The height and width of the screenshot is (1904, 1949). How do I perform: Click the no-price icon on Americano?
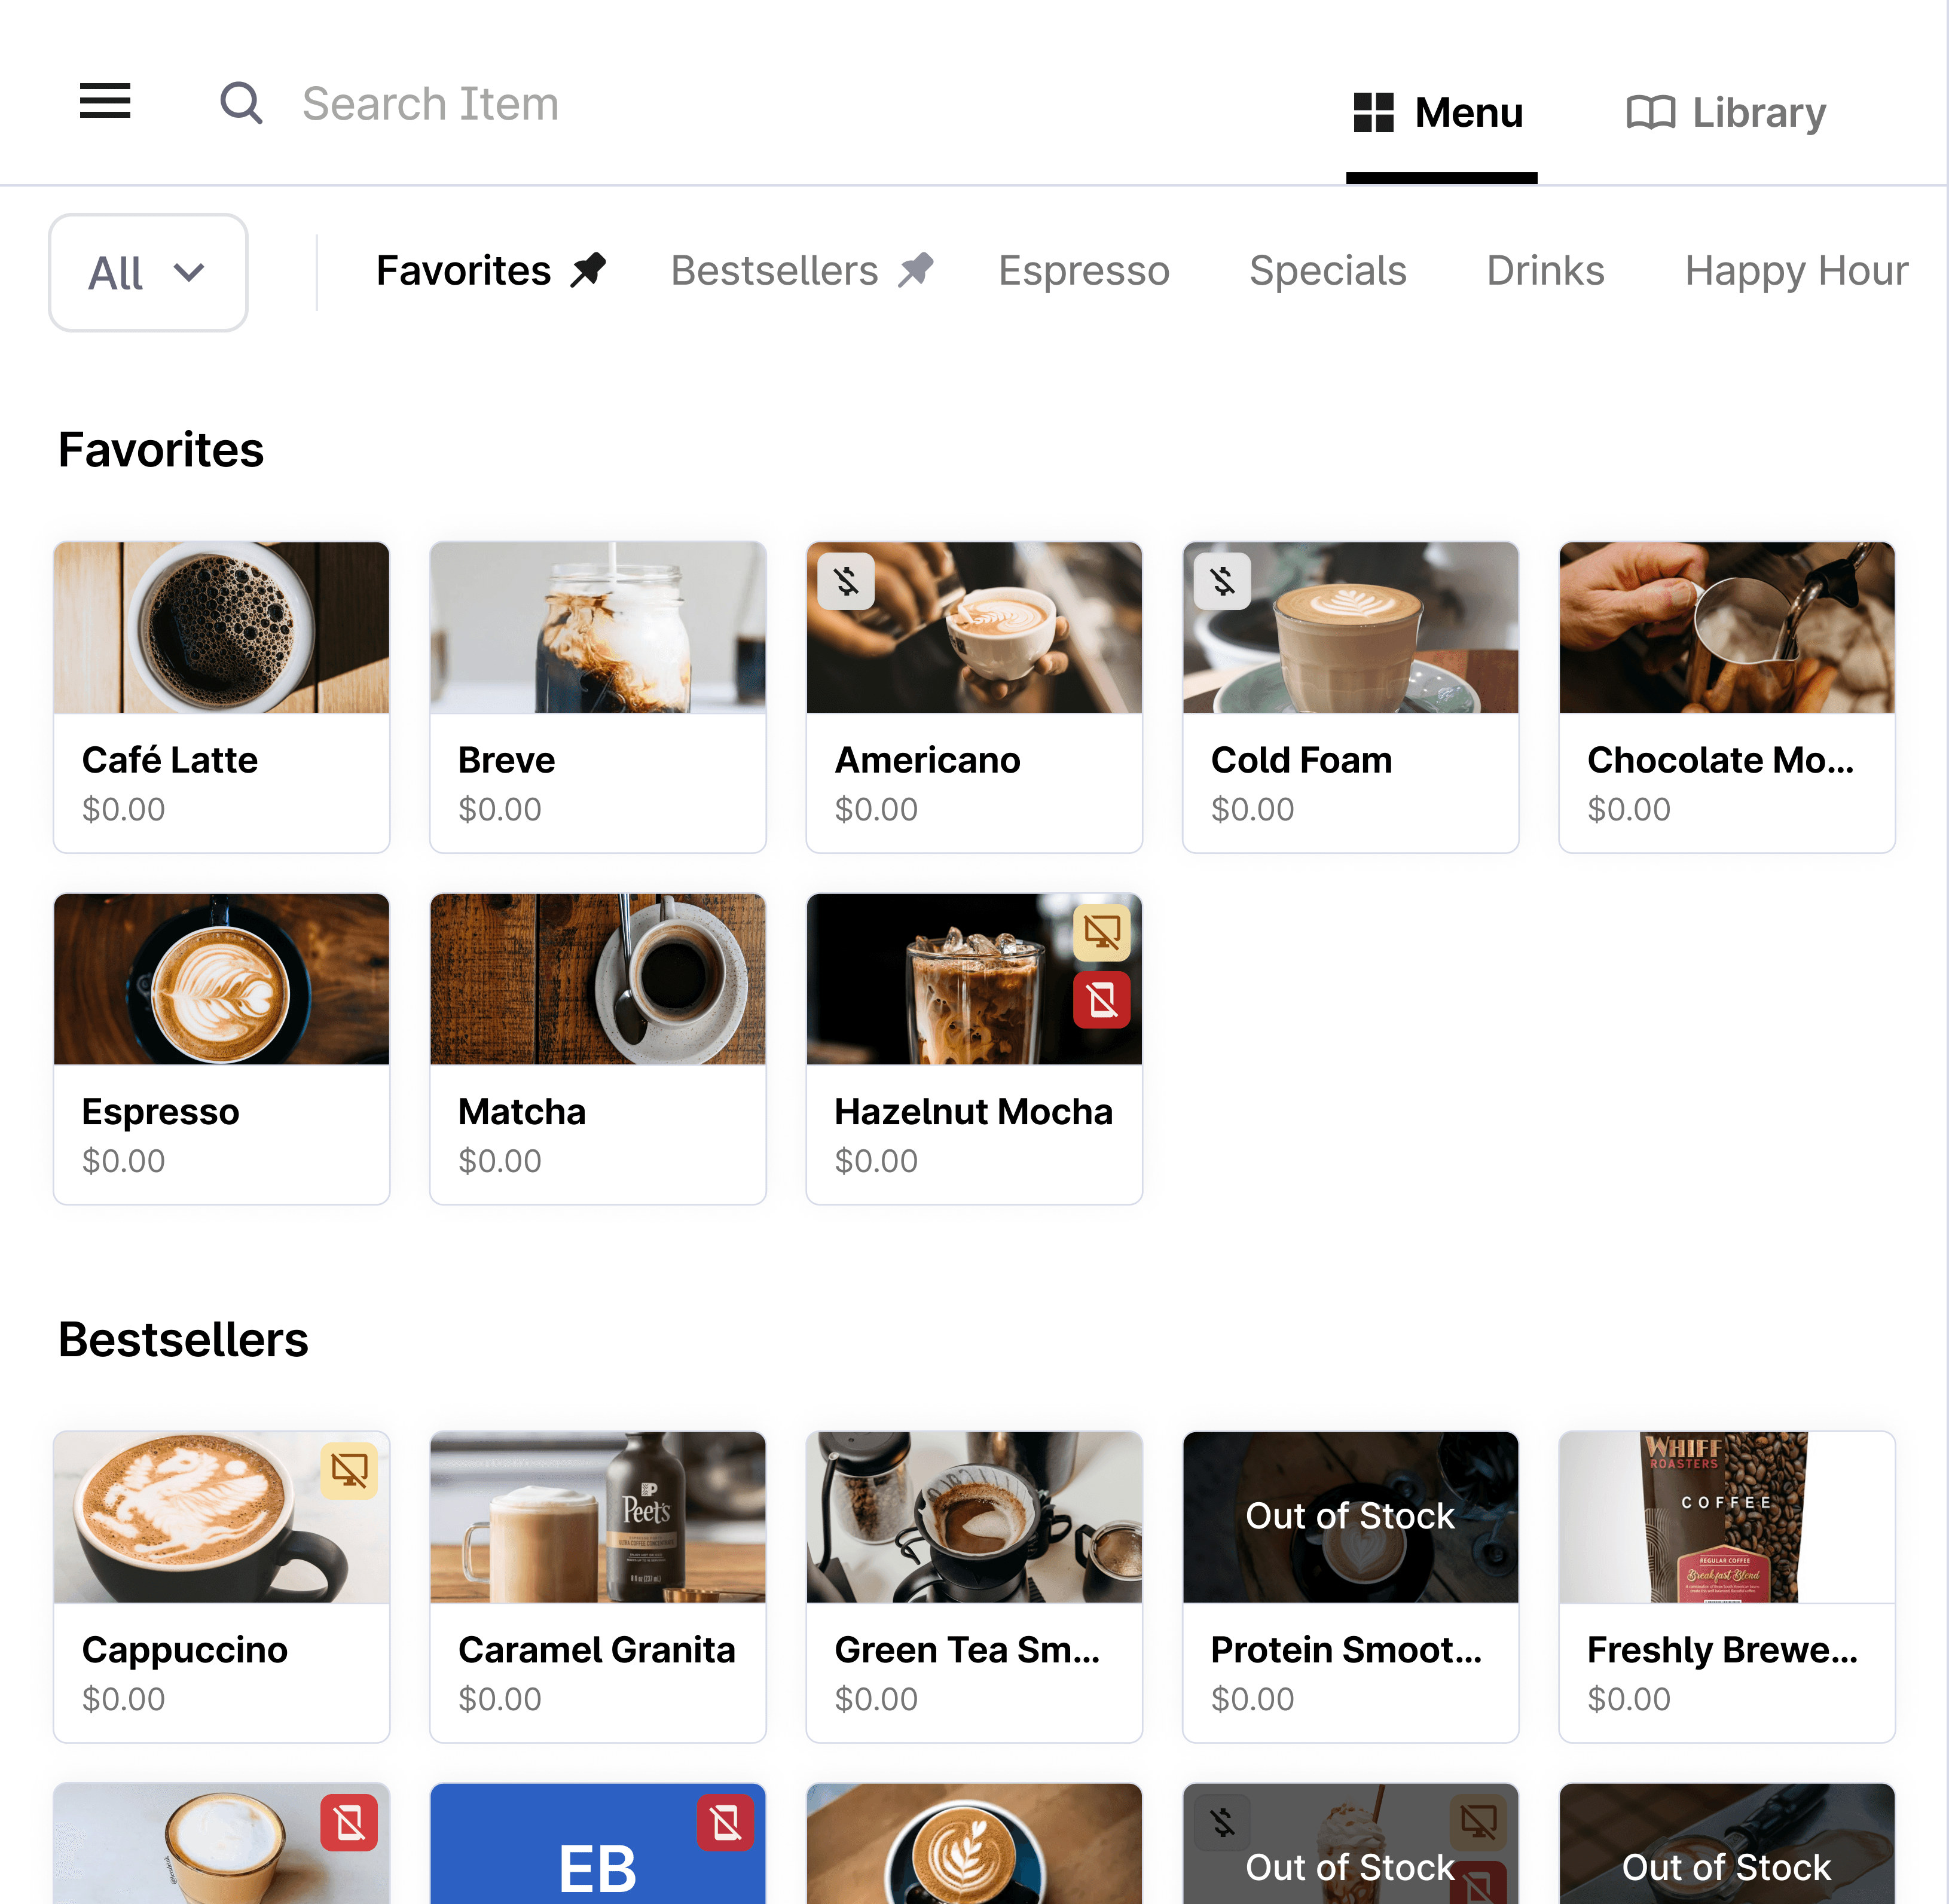846,581
